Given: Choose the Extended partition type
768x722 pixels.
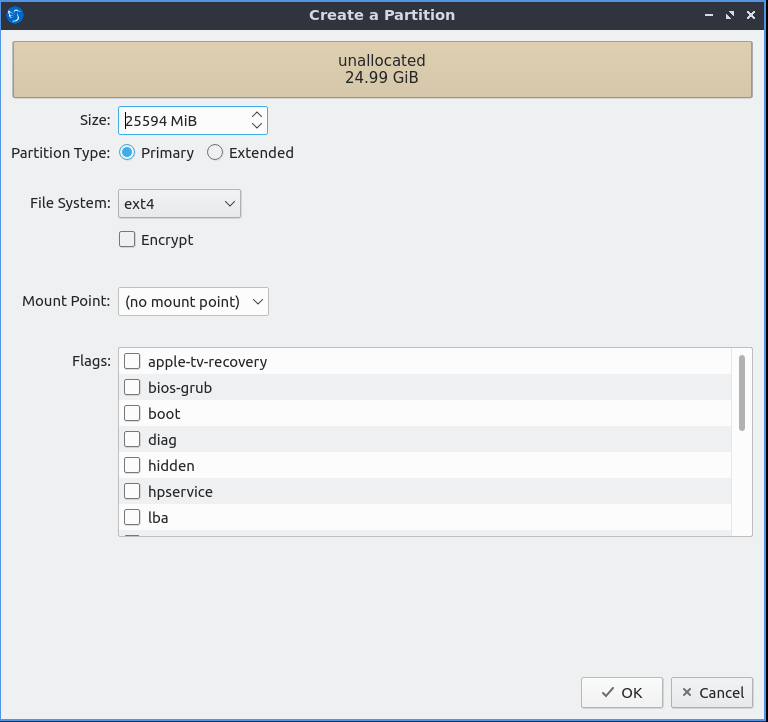Looking at the screenshot, I should point(215,153).
